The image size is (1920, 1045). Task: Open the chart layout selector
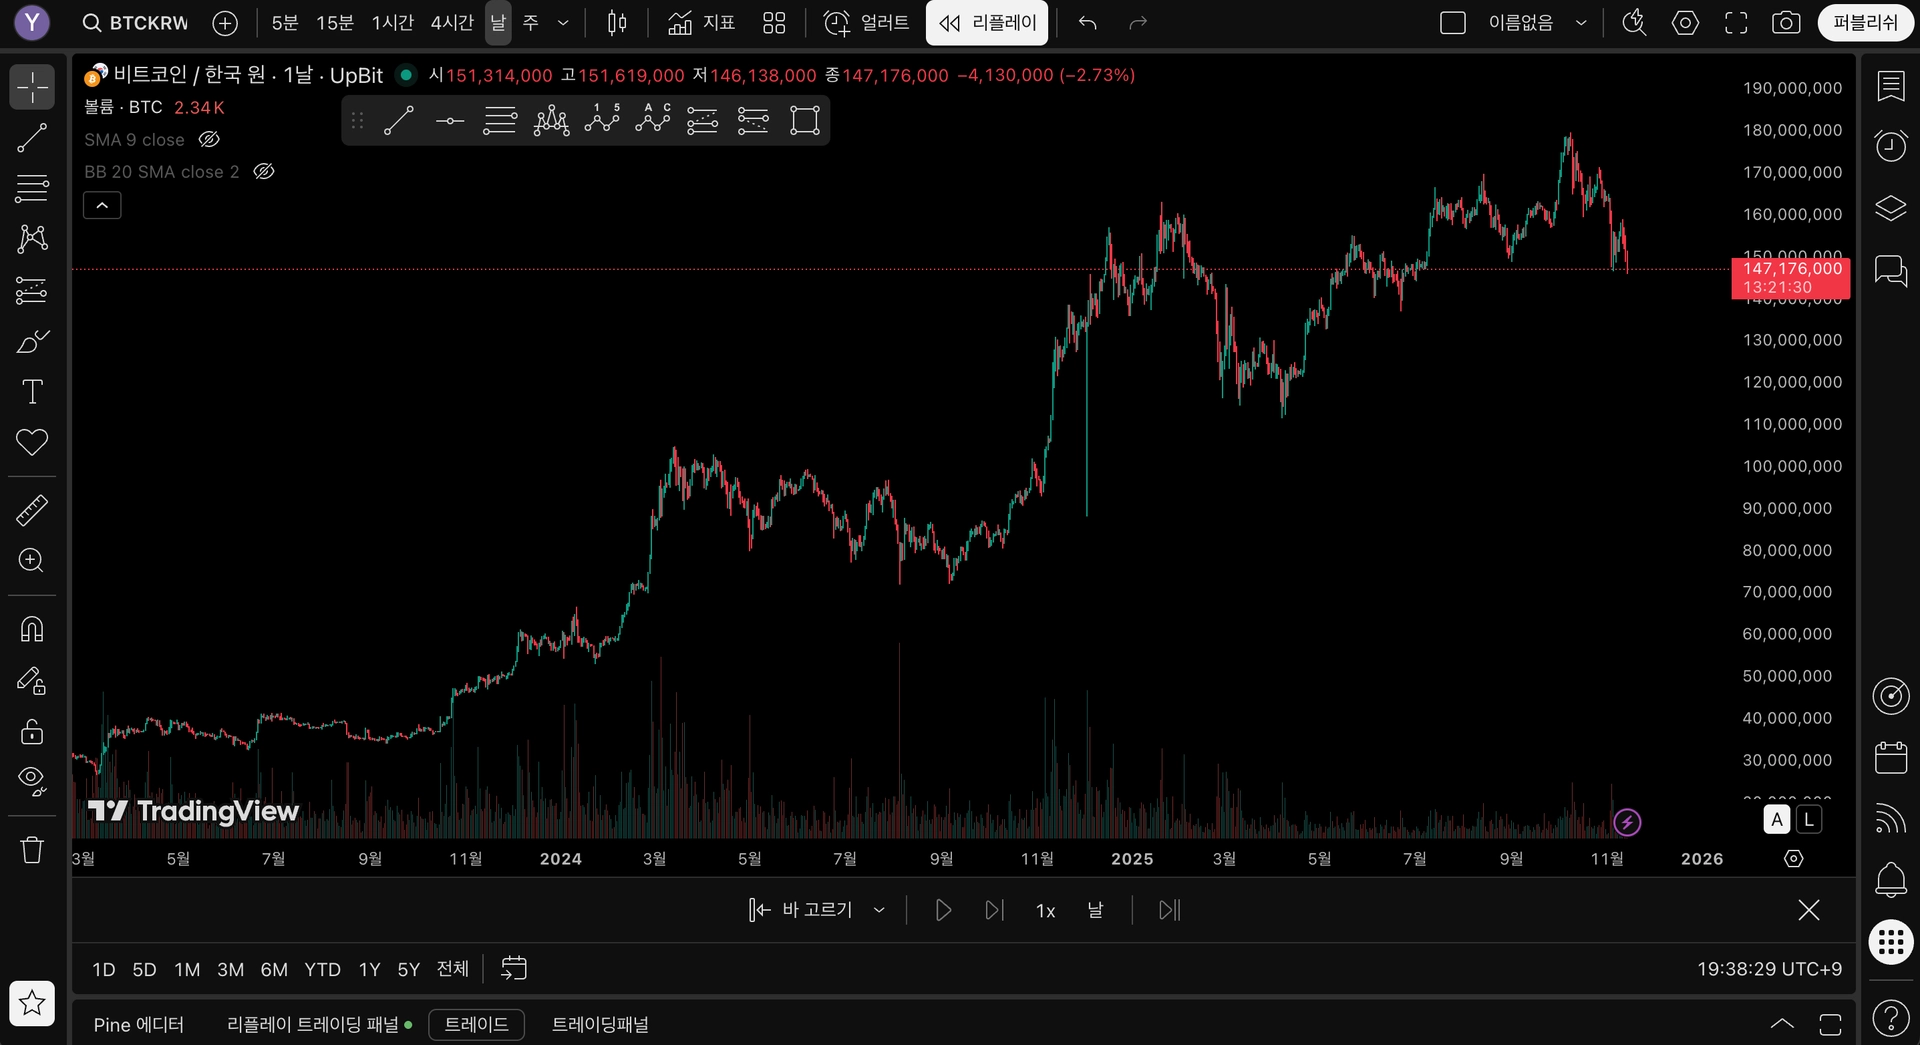point(1453,23)
